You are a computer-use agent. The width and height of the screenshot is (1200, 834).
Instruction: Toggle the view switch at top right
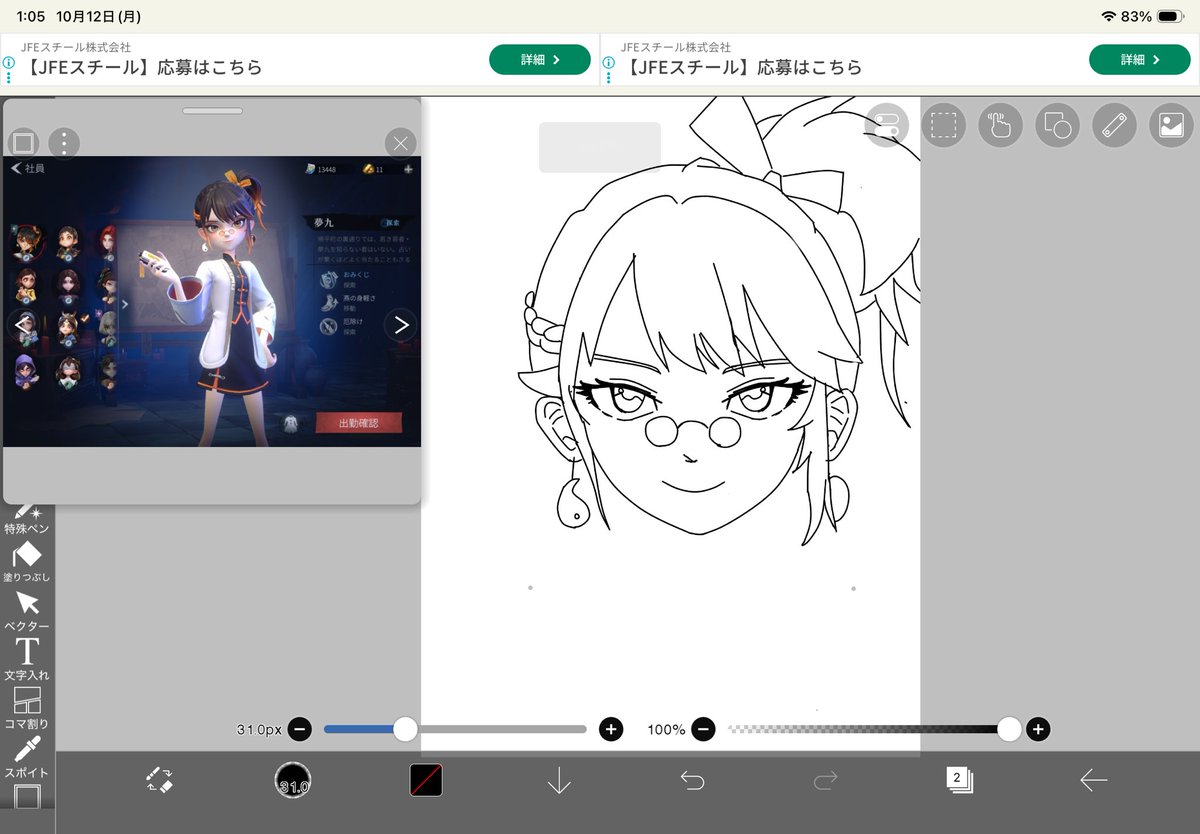point(886,125)
